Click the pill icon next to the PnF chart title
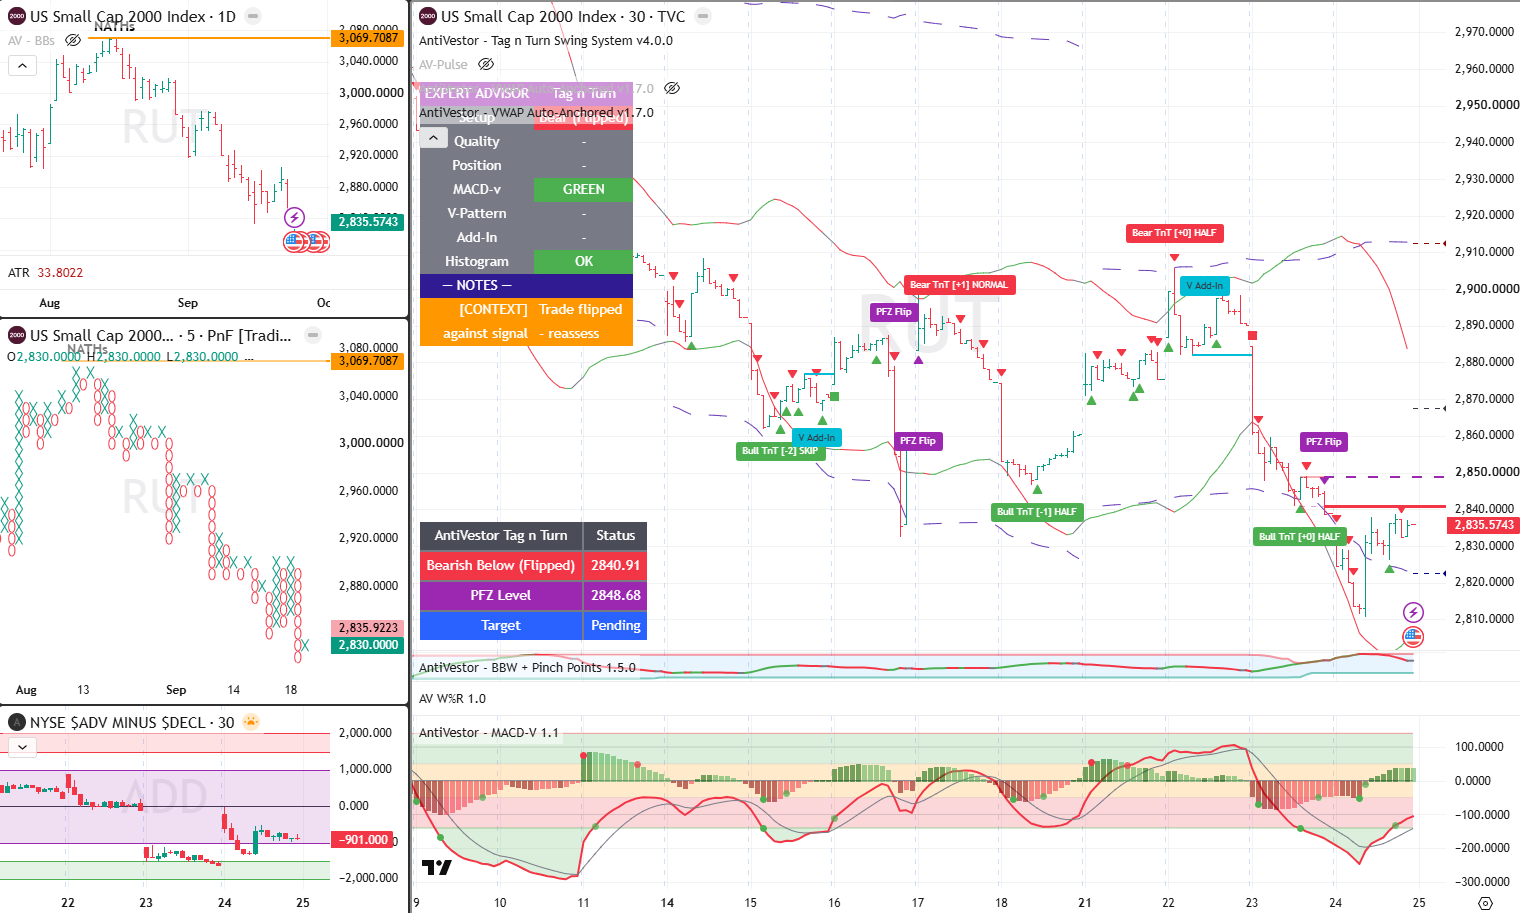1520x913 pixels. [313, 335]
